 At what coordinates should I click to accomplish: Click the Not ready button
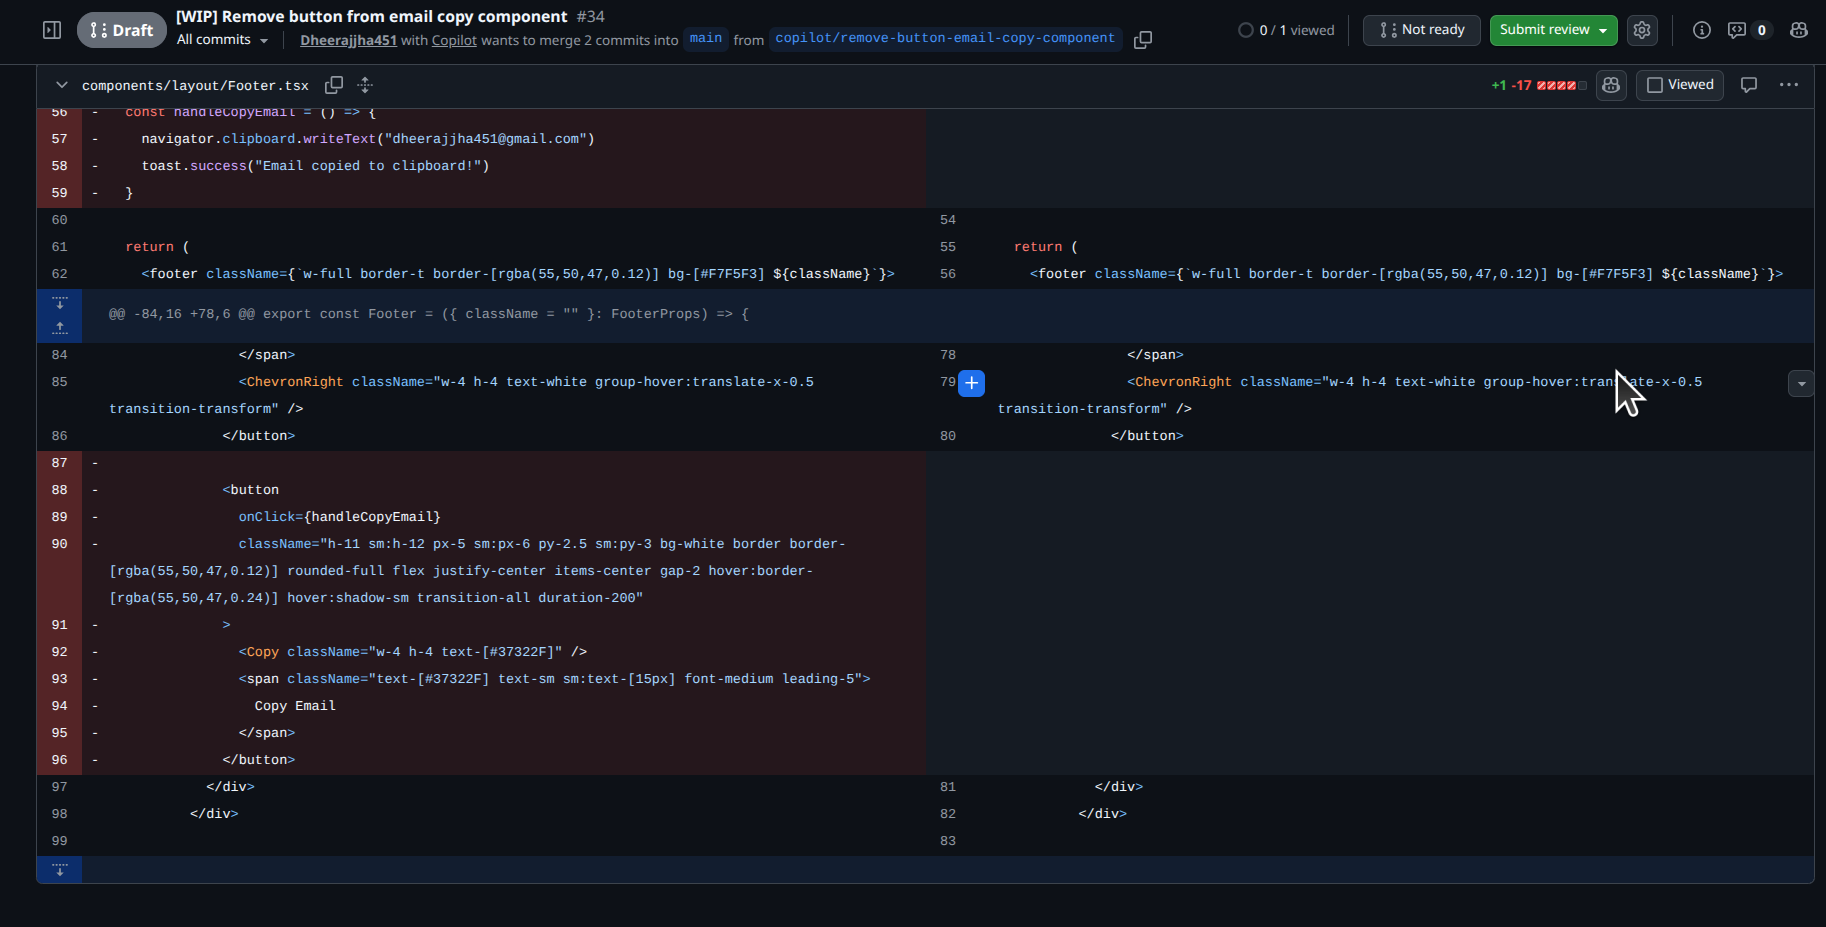tap(1422, 30)
